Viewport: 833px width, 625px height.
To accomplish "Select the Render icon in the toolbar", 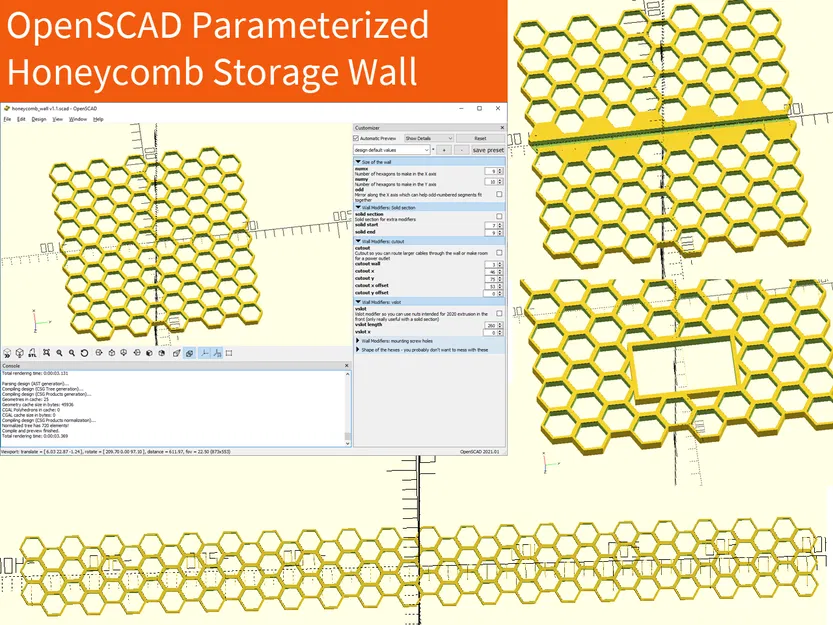I will click(19, 353).
